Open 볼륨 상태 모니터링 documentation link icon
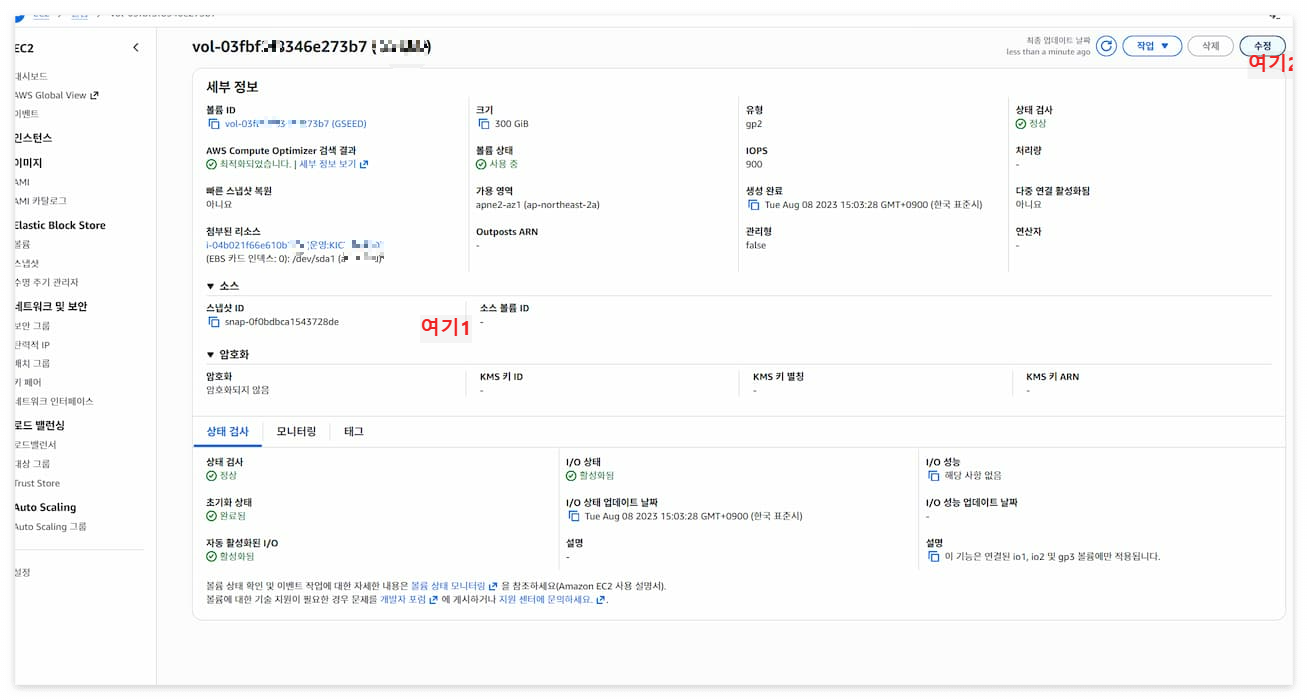This screenshot has height=700, width=1308. (x=494, y=585)
